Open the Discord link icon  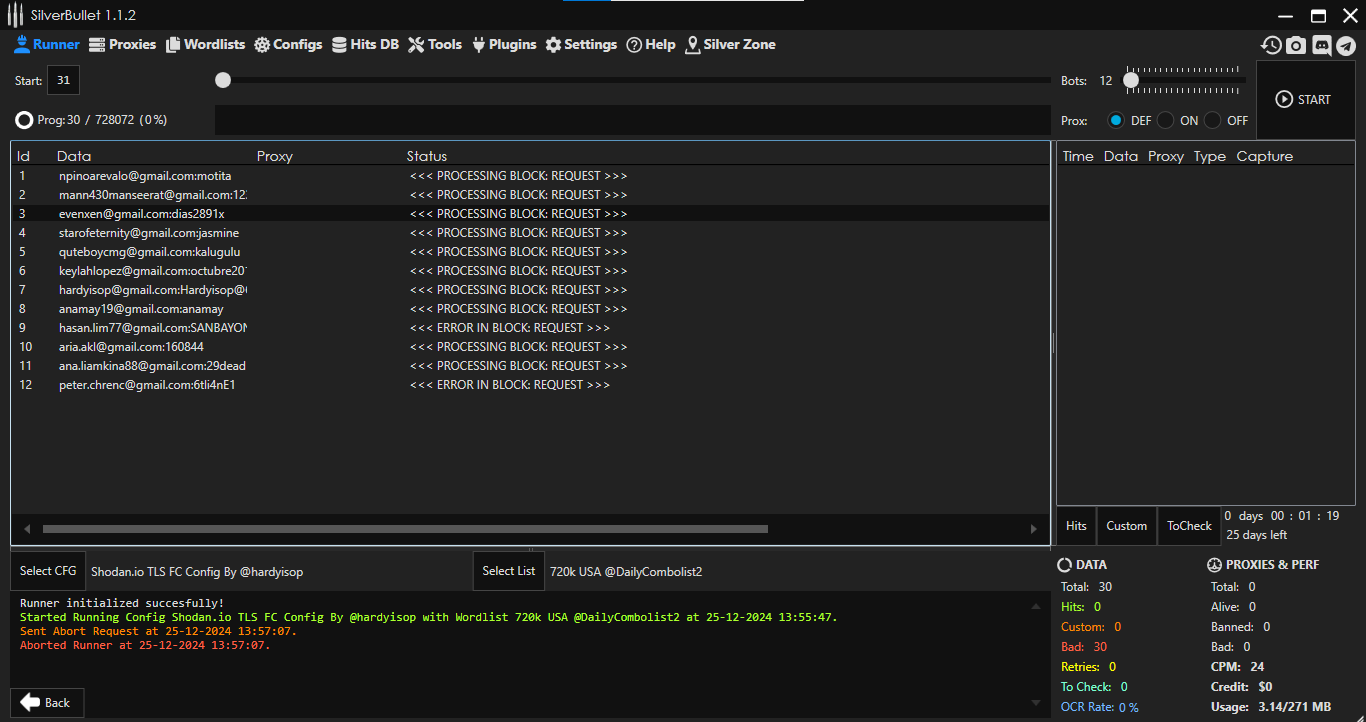click(x=1321, y=45)
